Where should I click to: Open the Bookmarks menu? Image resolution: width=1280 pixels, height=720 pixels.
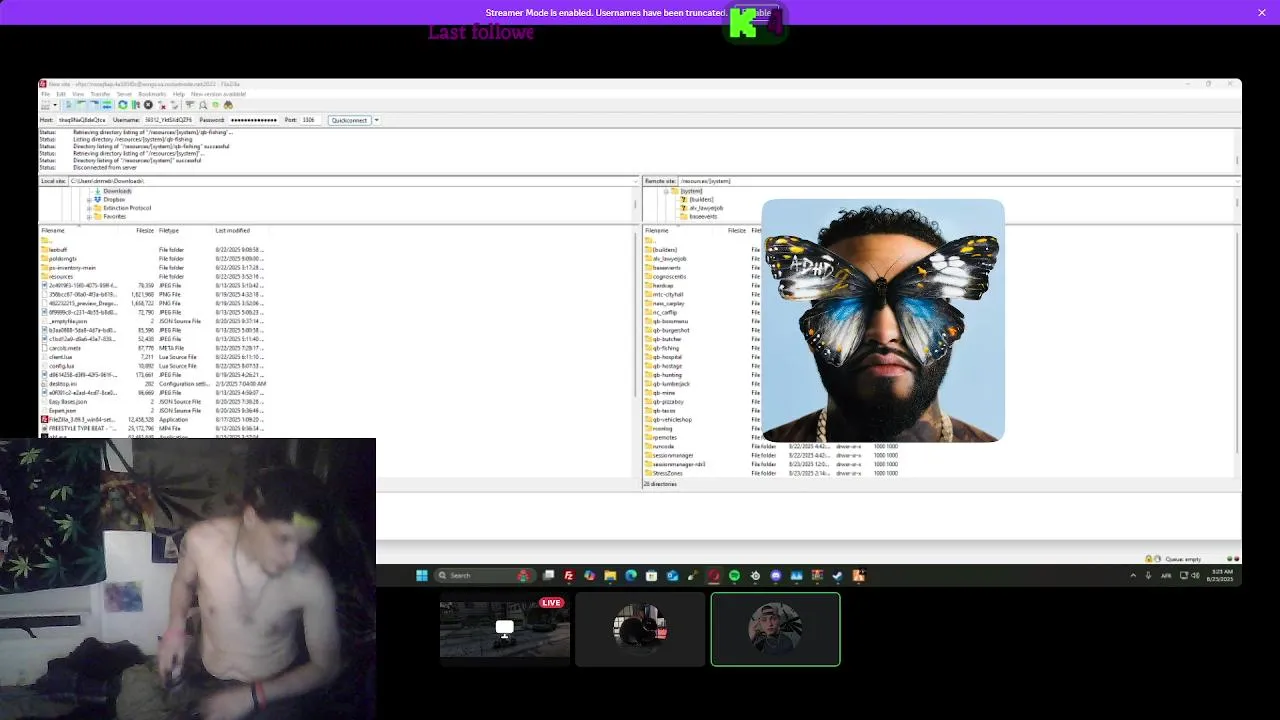(x=152, y=94)
